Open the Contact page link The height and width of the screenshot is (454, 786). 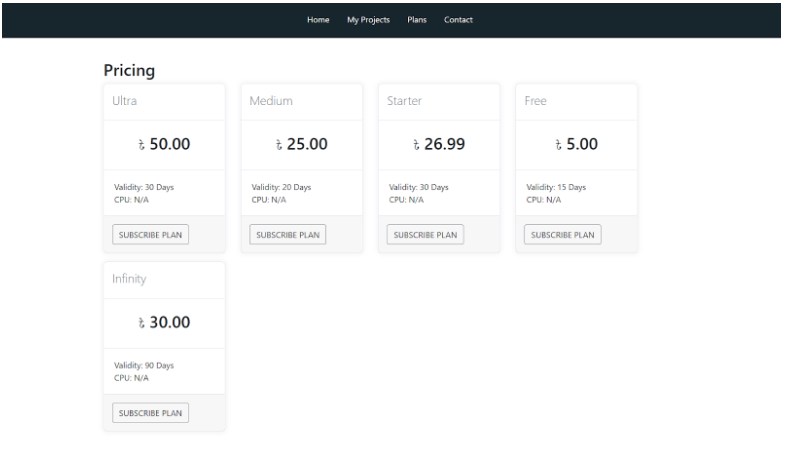pyautogui.click(x=458, y=20)
